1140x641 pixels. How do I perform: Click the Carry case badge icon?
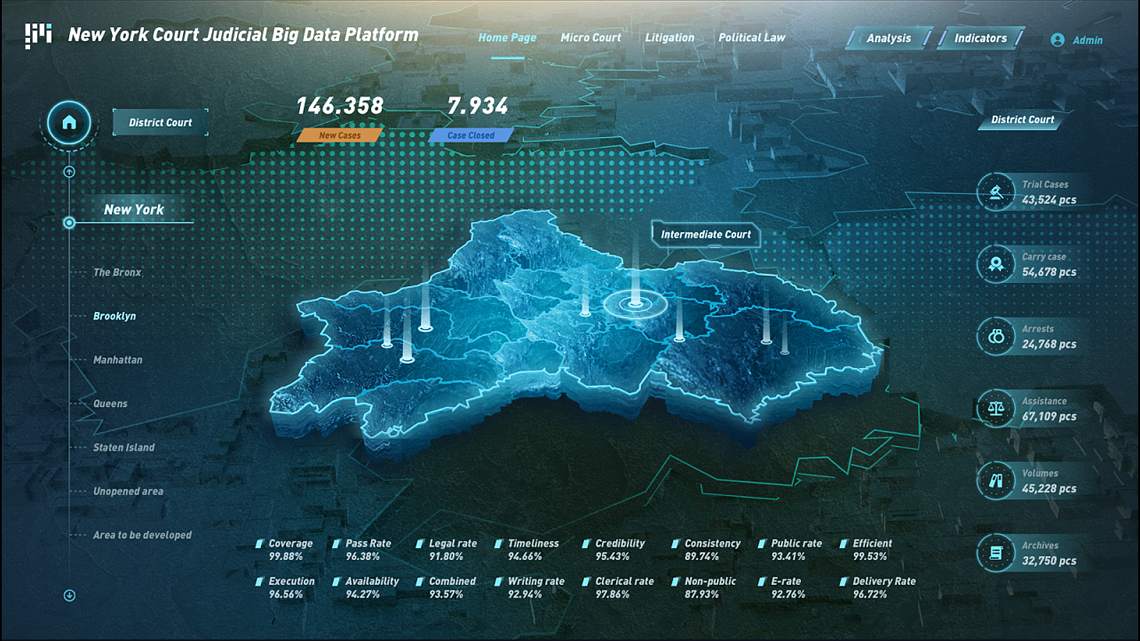click(995, 264)
